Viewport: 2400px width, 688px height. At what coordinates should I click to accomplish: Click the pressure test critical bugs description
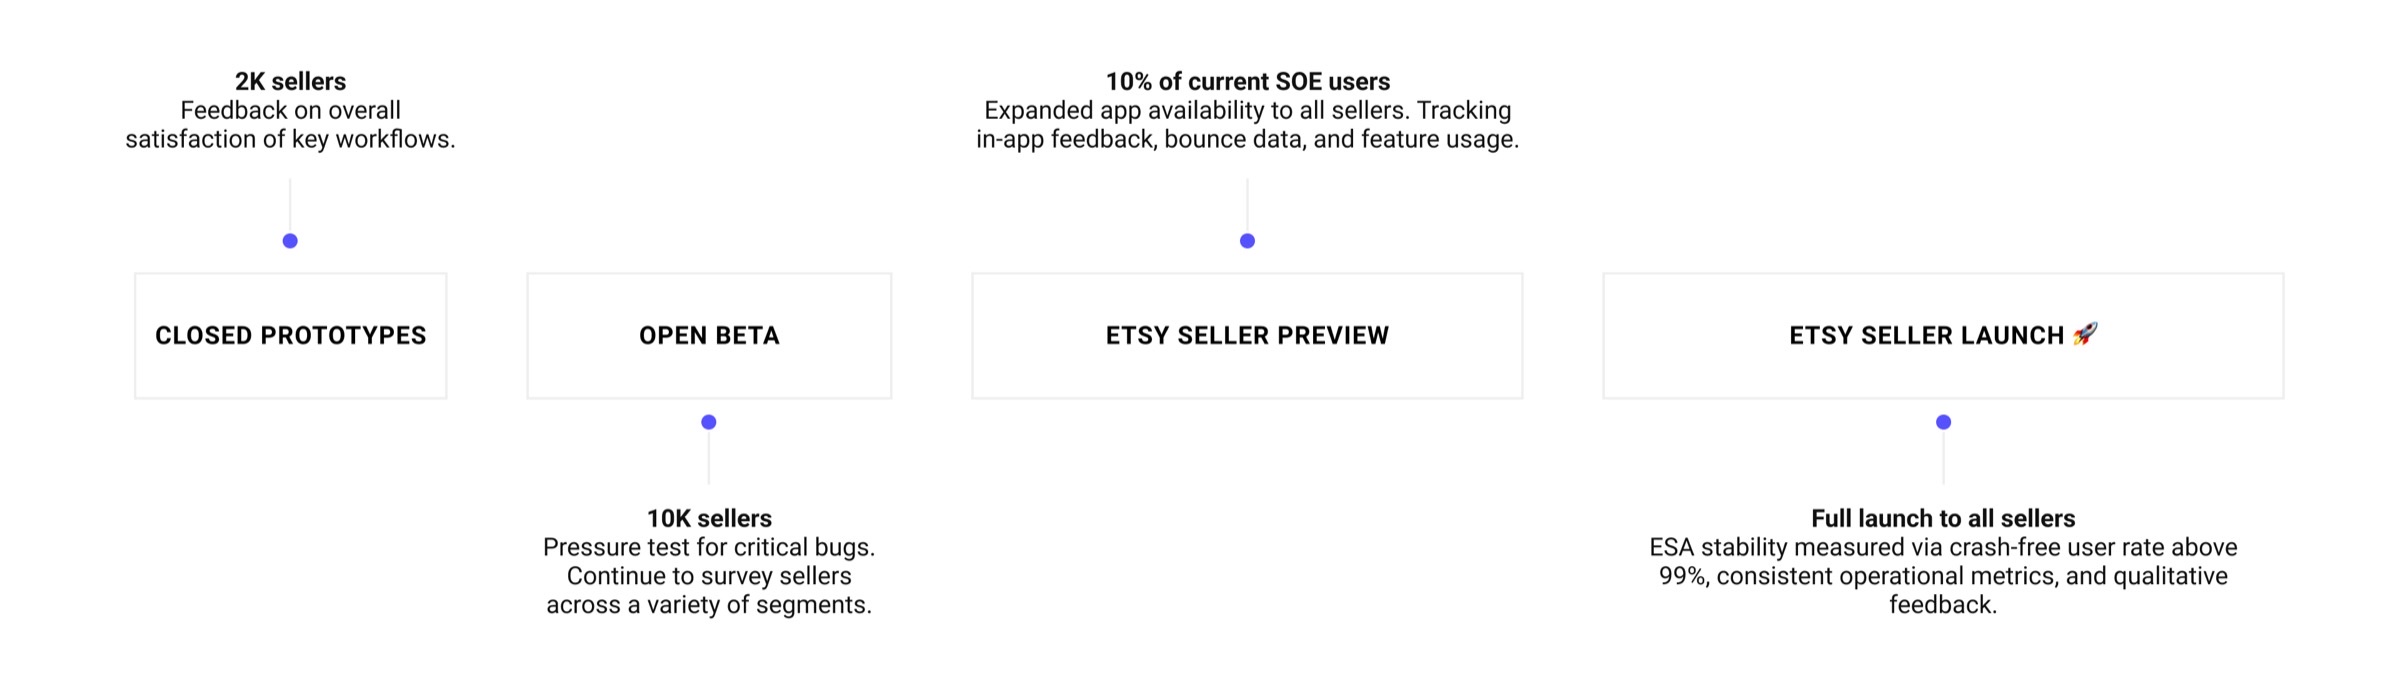[x=709, y=576]
